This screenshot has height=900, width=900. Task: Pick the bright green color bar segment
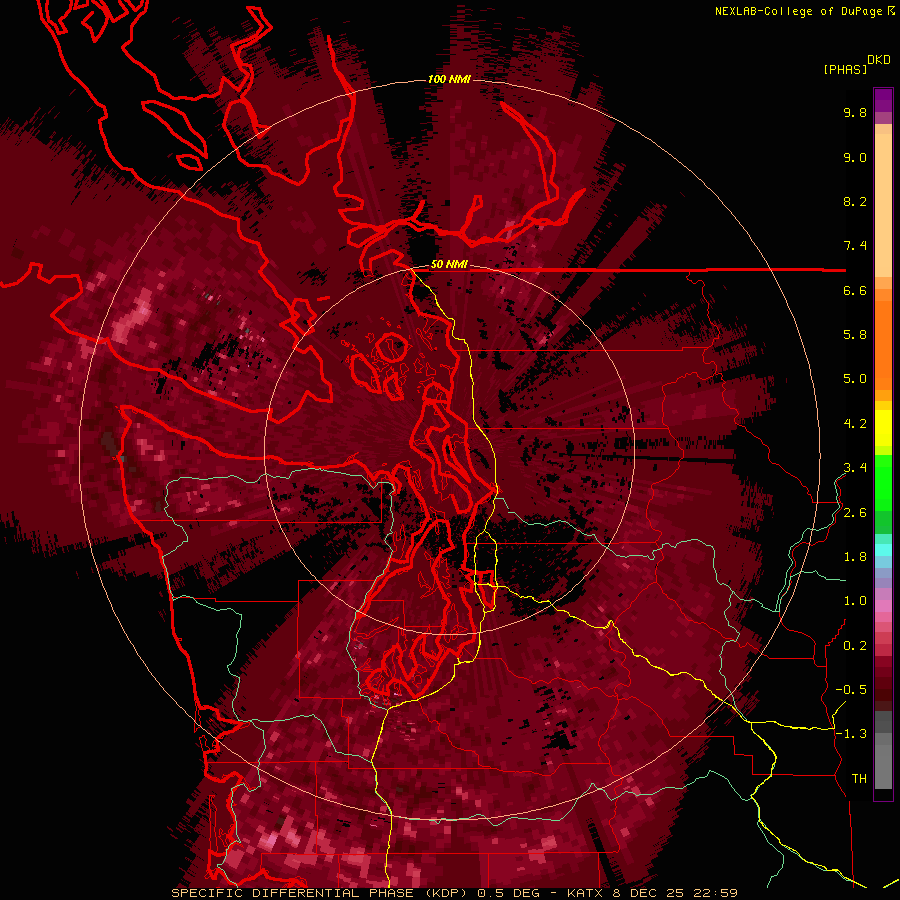(x=883, y=482)
